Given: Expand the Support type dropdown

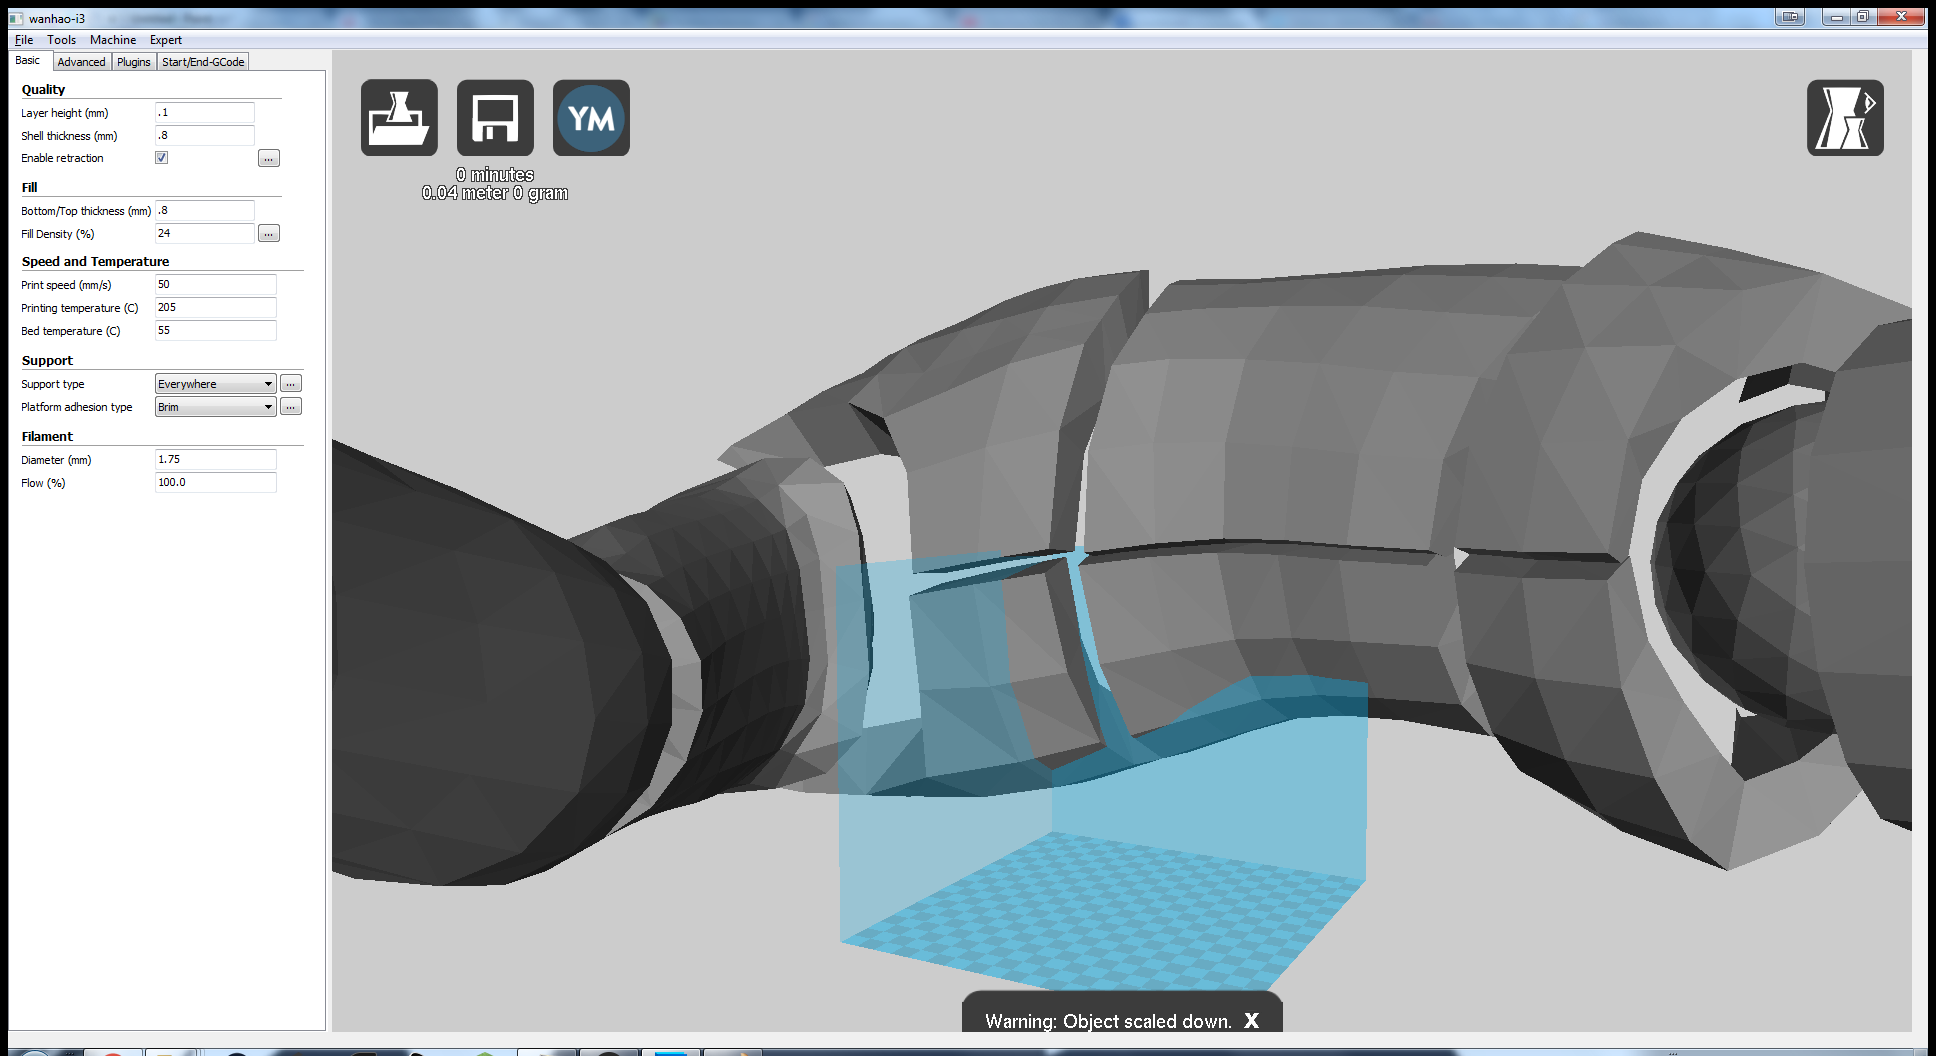Looking at the screenshot, I should (215, 384).
